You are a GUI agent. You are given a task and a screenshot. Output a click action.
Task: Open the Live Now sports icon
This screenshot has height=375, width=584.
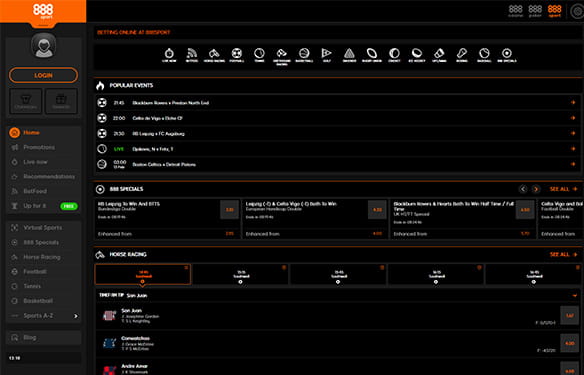click(x=169, y=55)
